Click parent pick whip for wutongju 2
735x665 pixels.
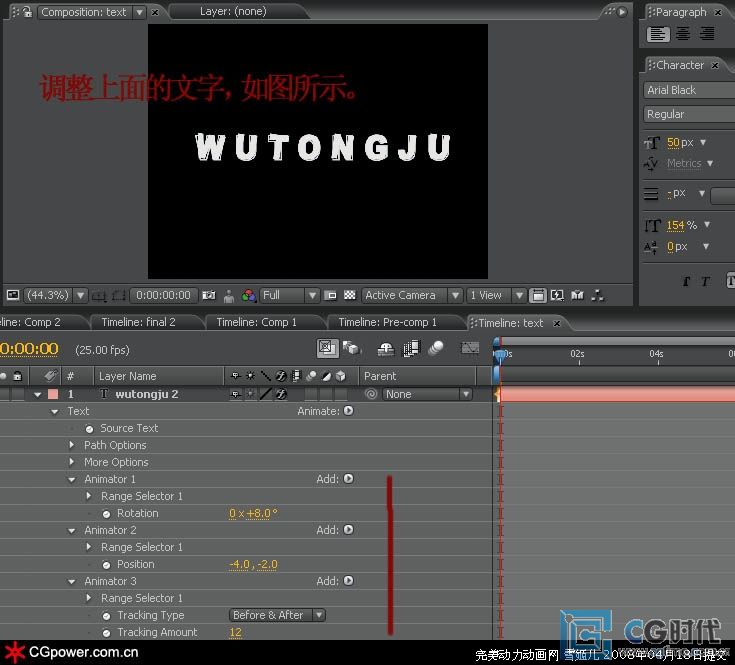coord(371,394)
